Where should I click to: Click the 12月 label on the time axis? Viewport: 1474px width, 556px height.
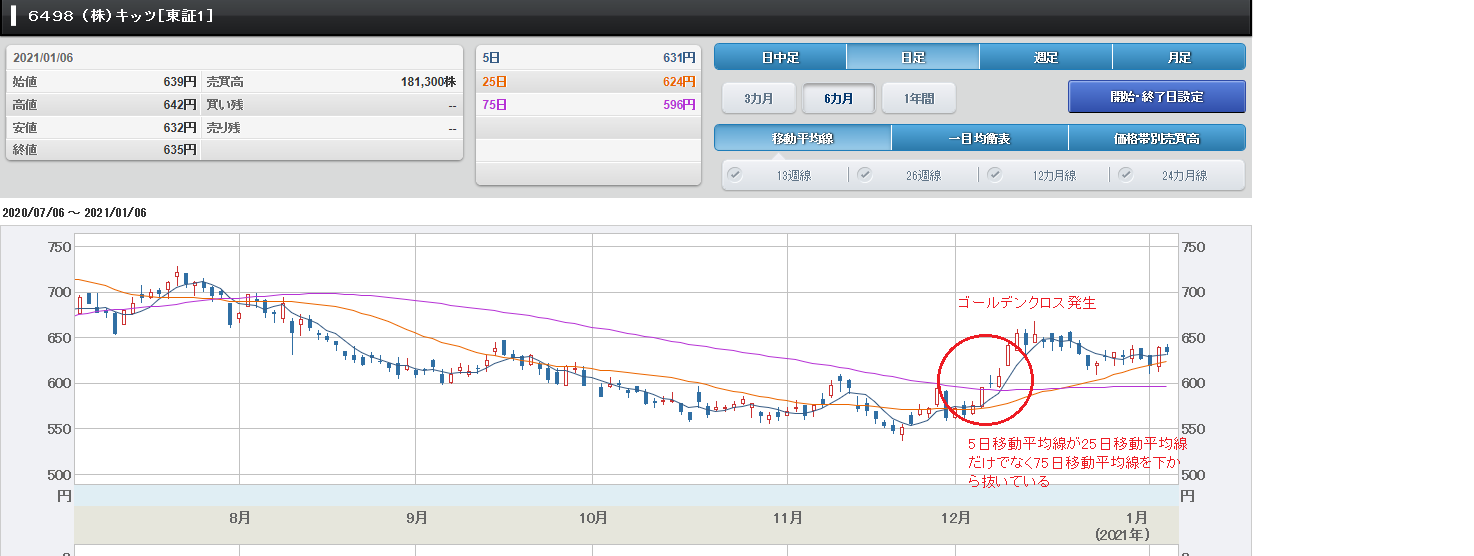pyautogui.click(x=956, y=518)
